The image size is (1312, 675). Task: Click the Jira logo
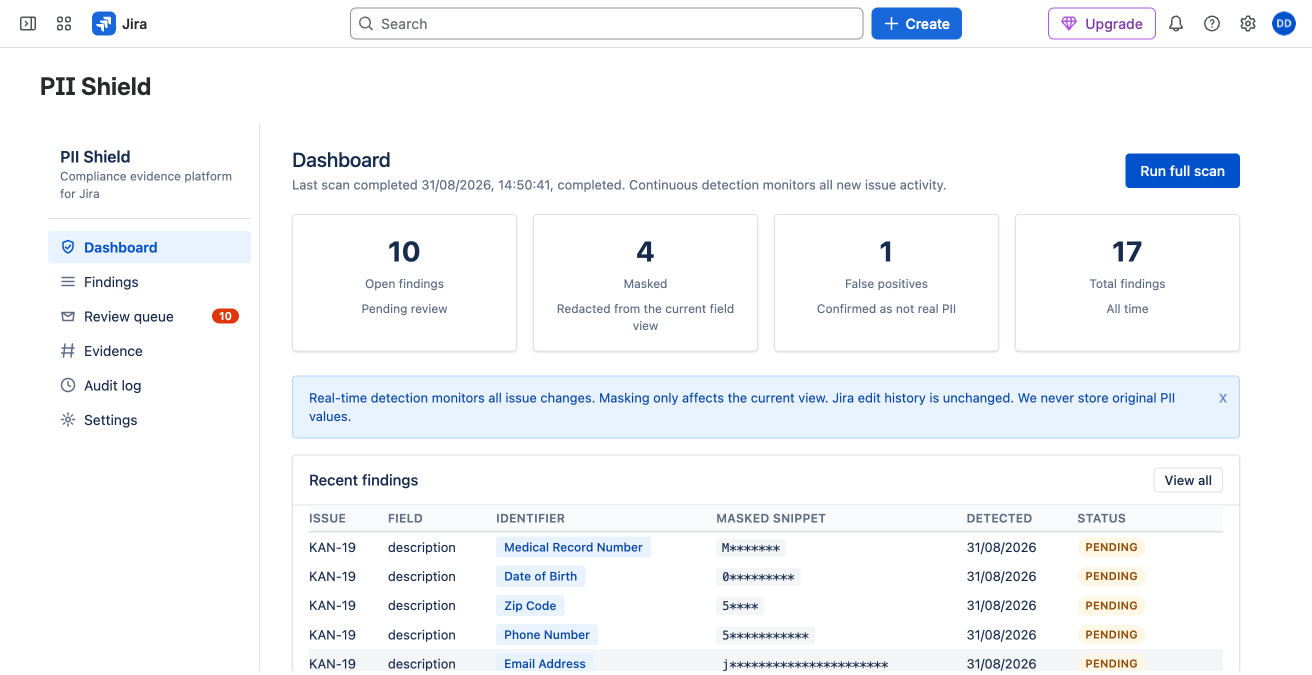119,23
